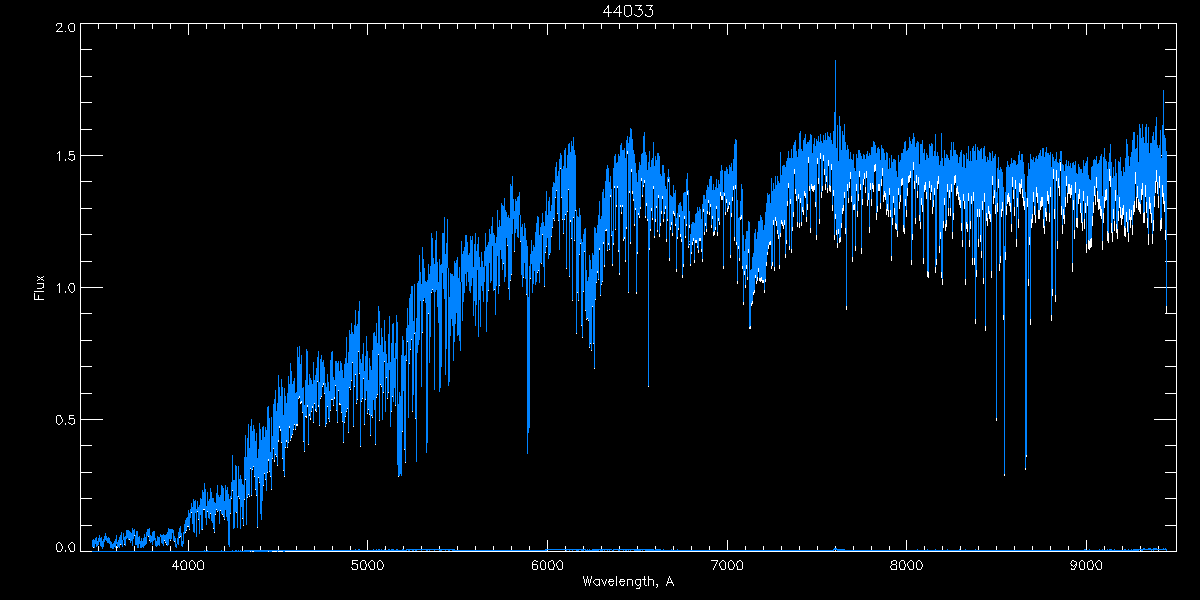Select the 6000 x-axis tick label
This screenshot has width=1200, height=600.
tap(547, 563)
